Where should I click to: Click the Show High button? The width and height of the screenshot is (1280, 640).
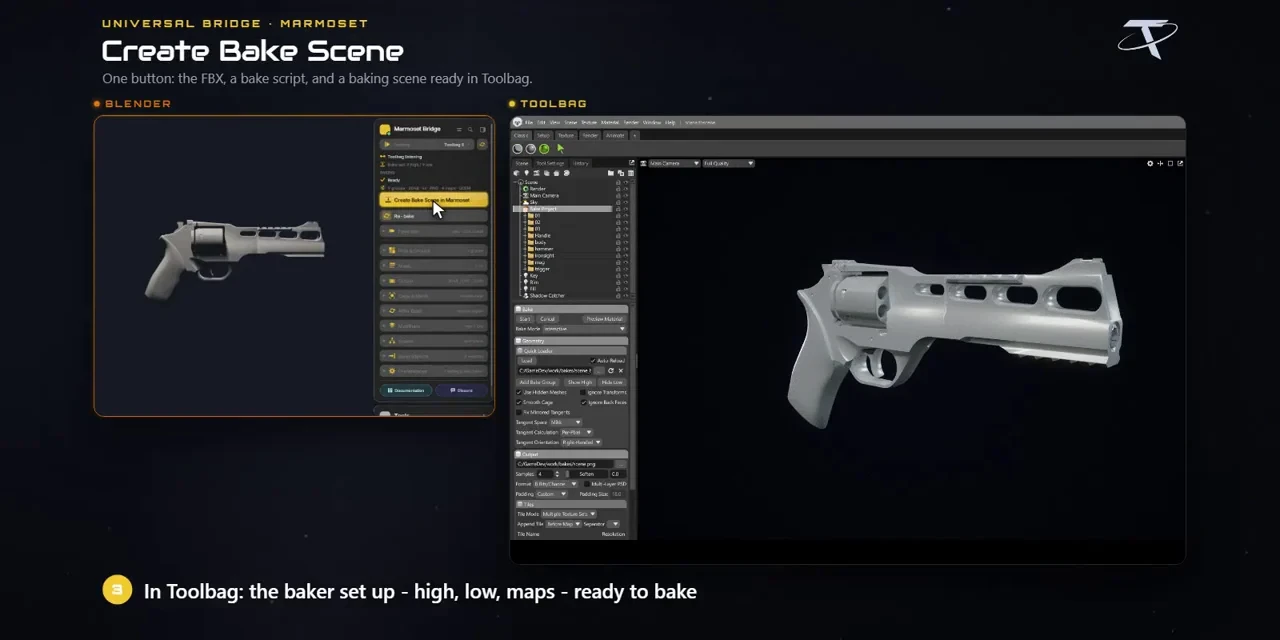580,382
